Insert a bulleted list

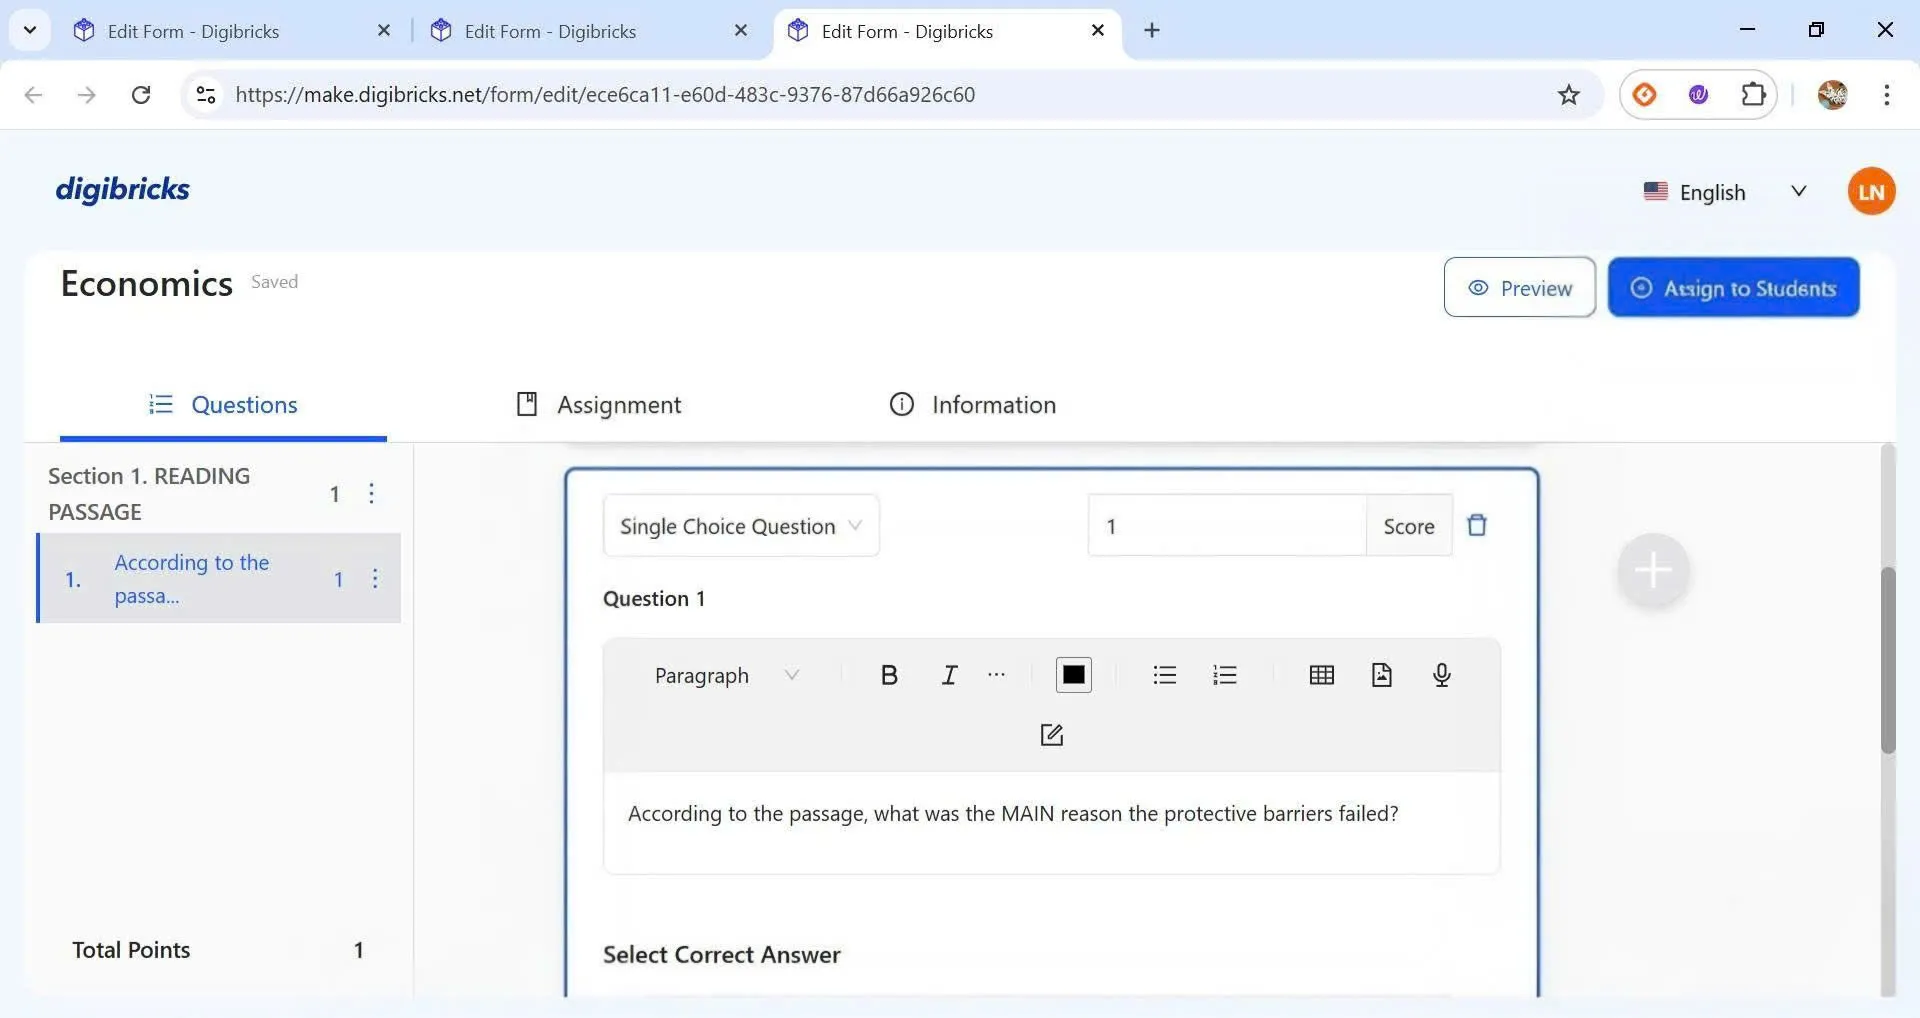point(1164,675)
